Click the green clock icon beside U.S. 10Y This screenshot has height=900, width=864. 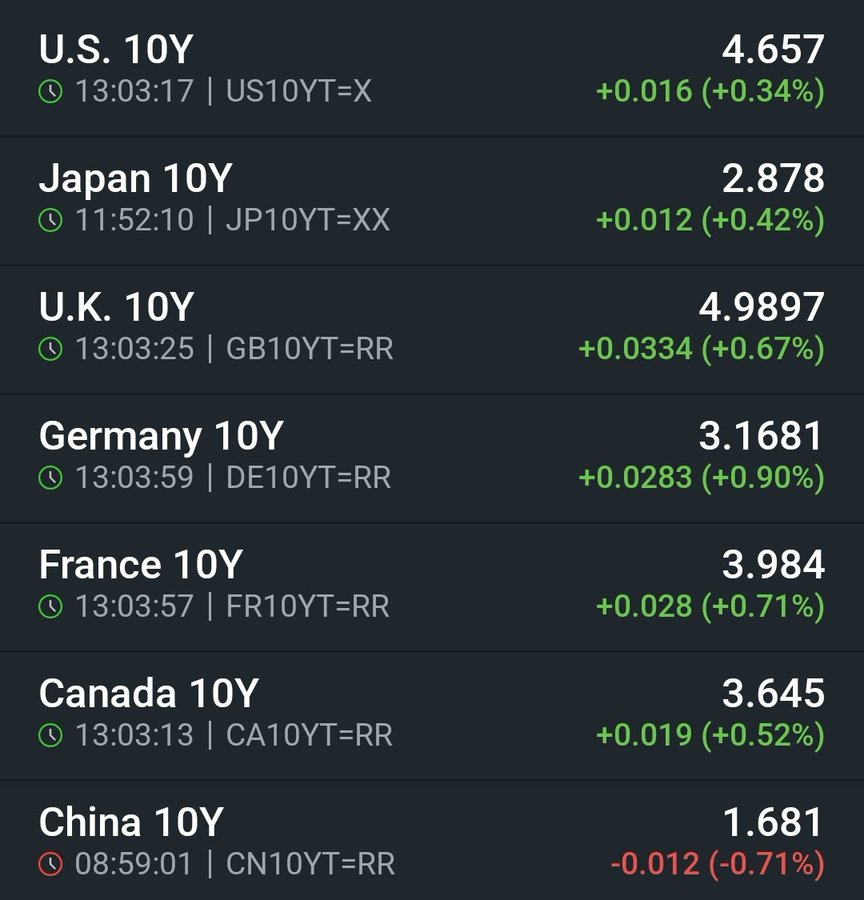pos(51,91)
